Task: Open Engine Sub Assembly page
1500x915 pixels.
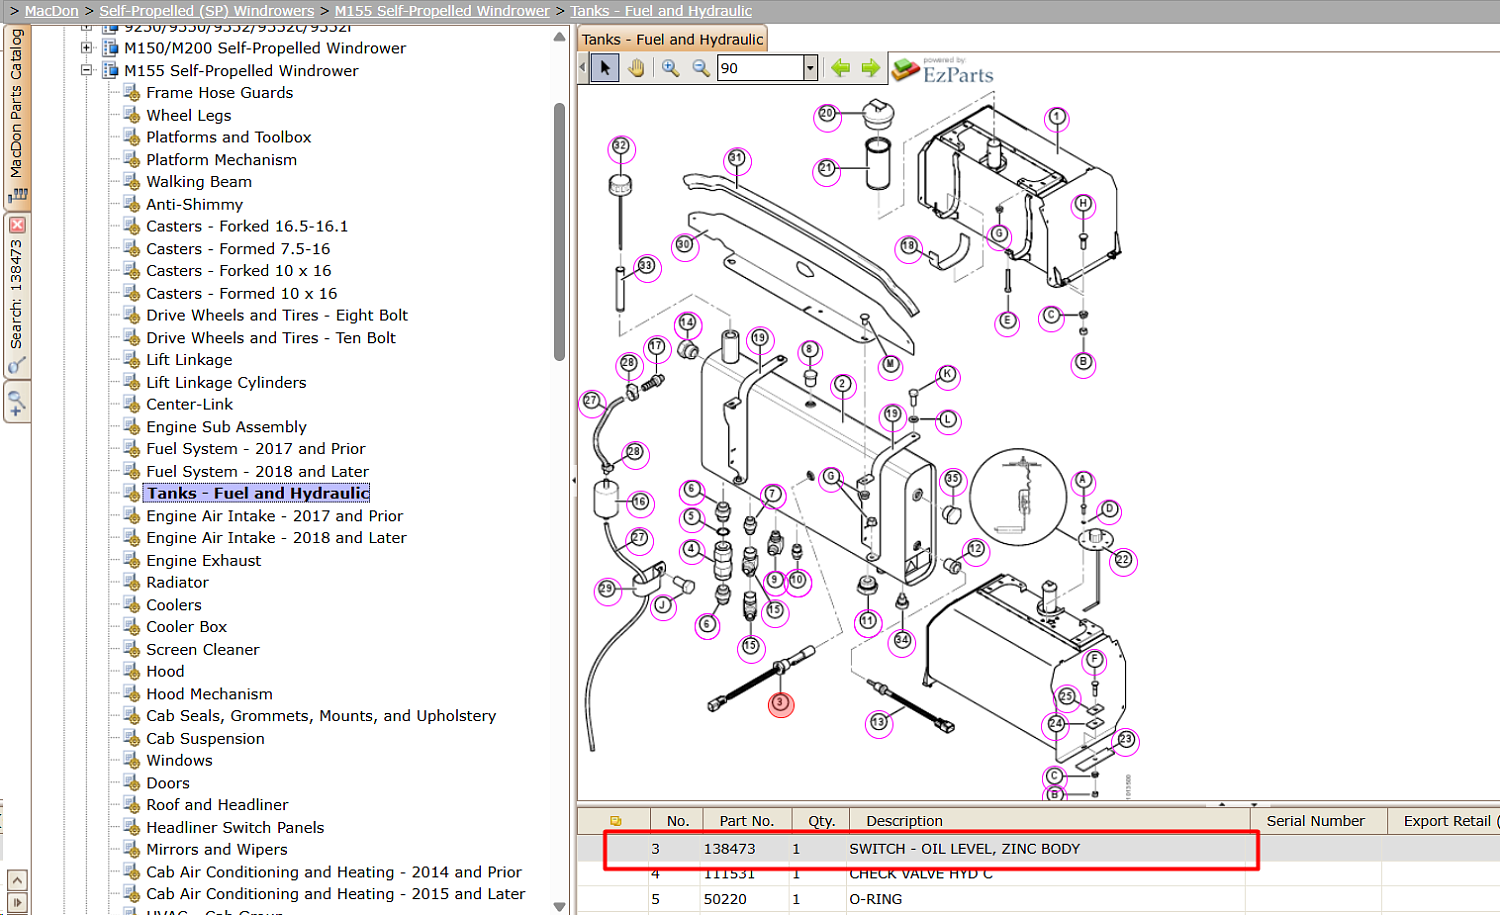Action: point(226,426)
